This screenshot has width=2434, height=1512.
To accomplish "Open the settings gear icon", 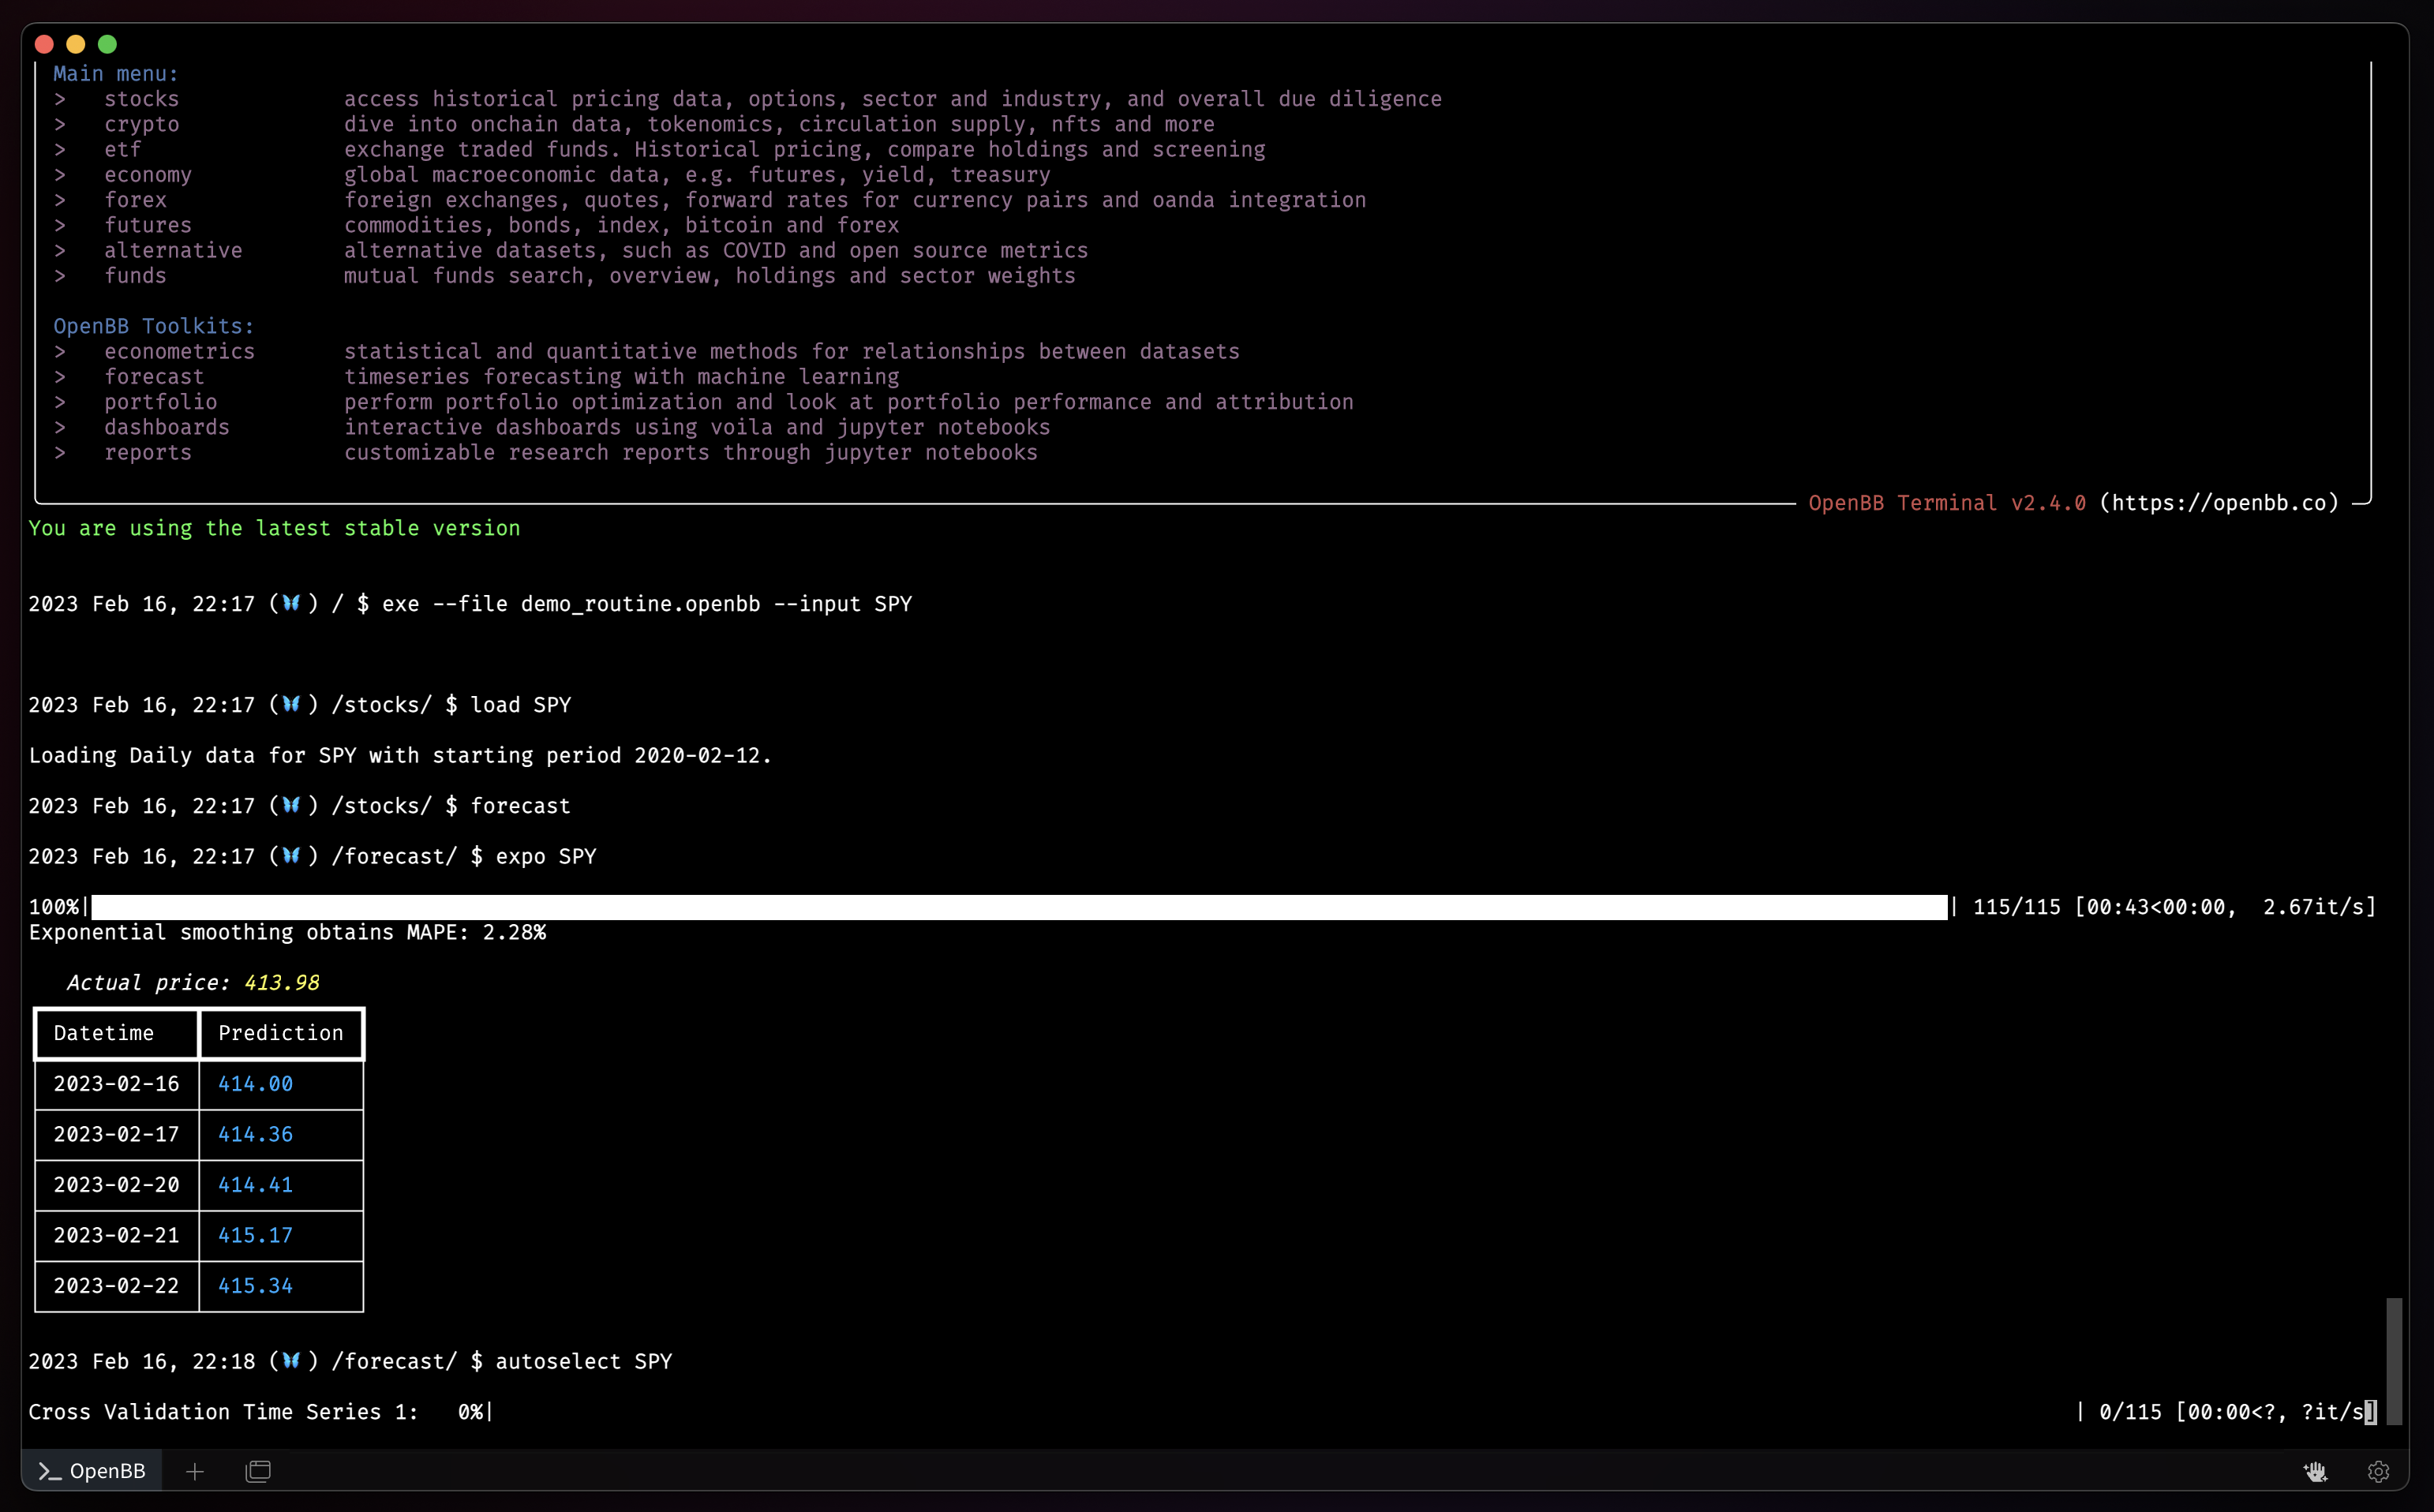I will coord(2378,1471).
